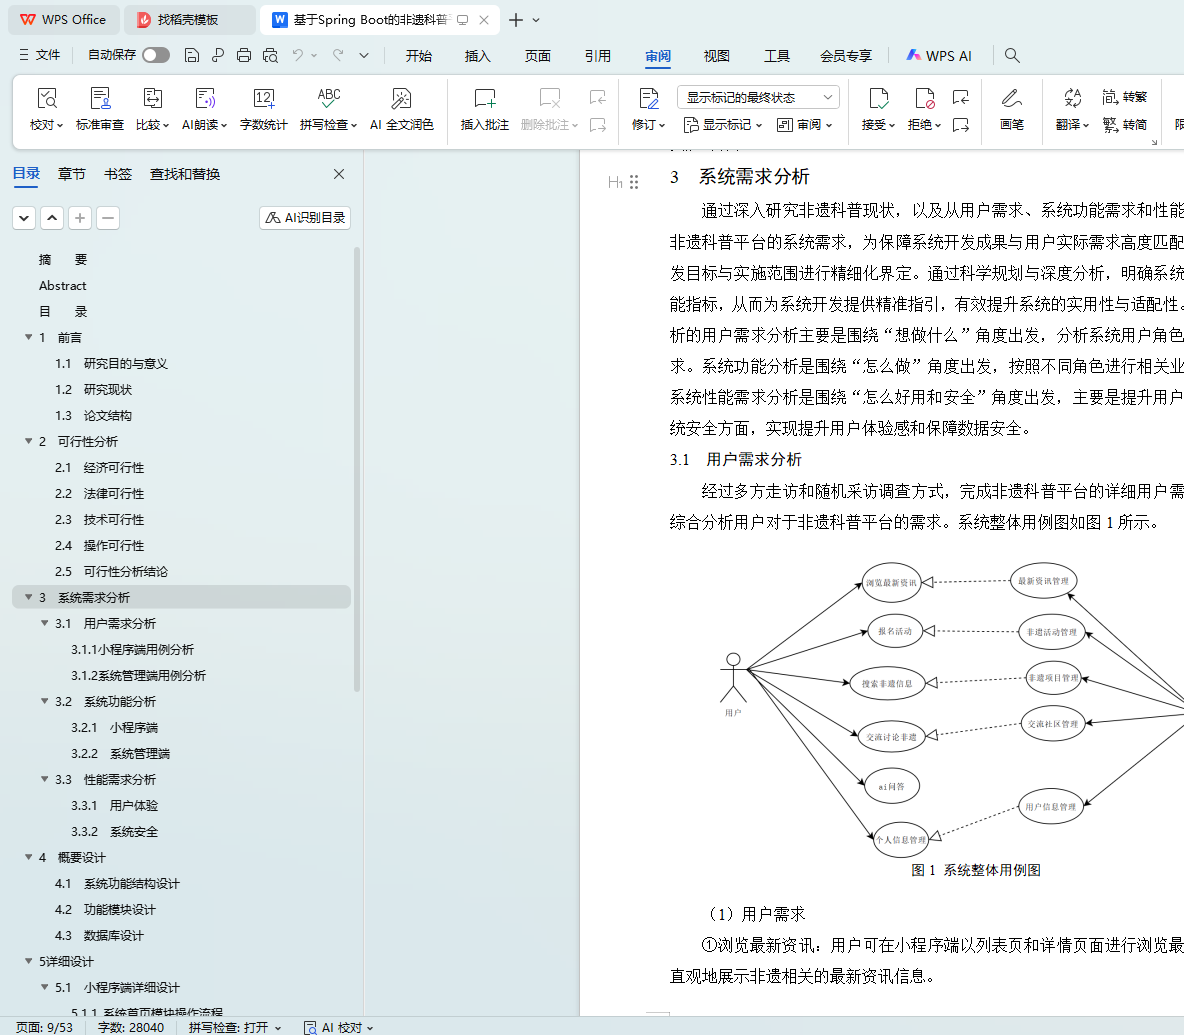Open the 书签 tab in navigation pane
Viewport: 1184px width, 1035px height.
coord(118,174)
